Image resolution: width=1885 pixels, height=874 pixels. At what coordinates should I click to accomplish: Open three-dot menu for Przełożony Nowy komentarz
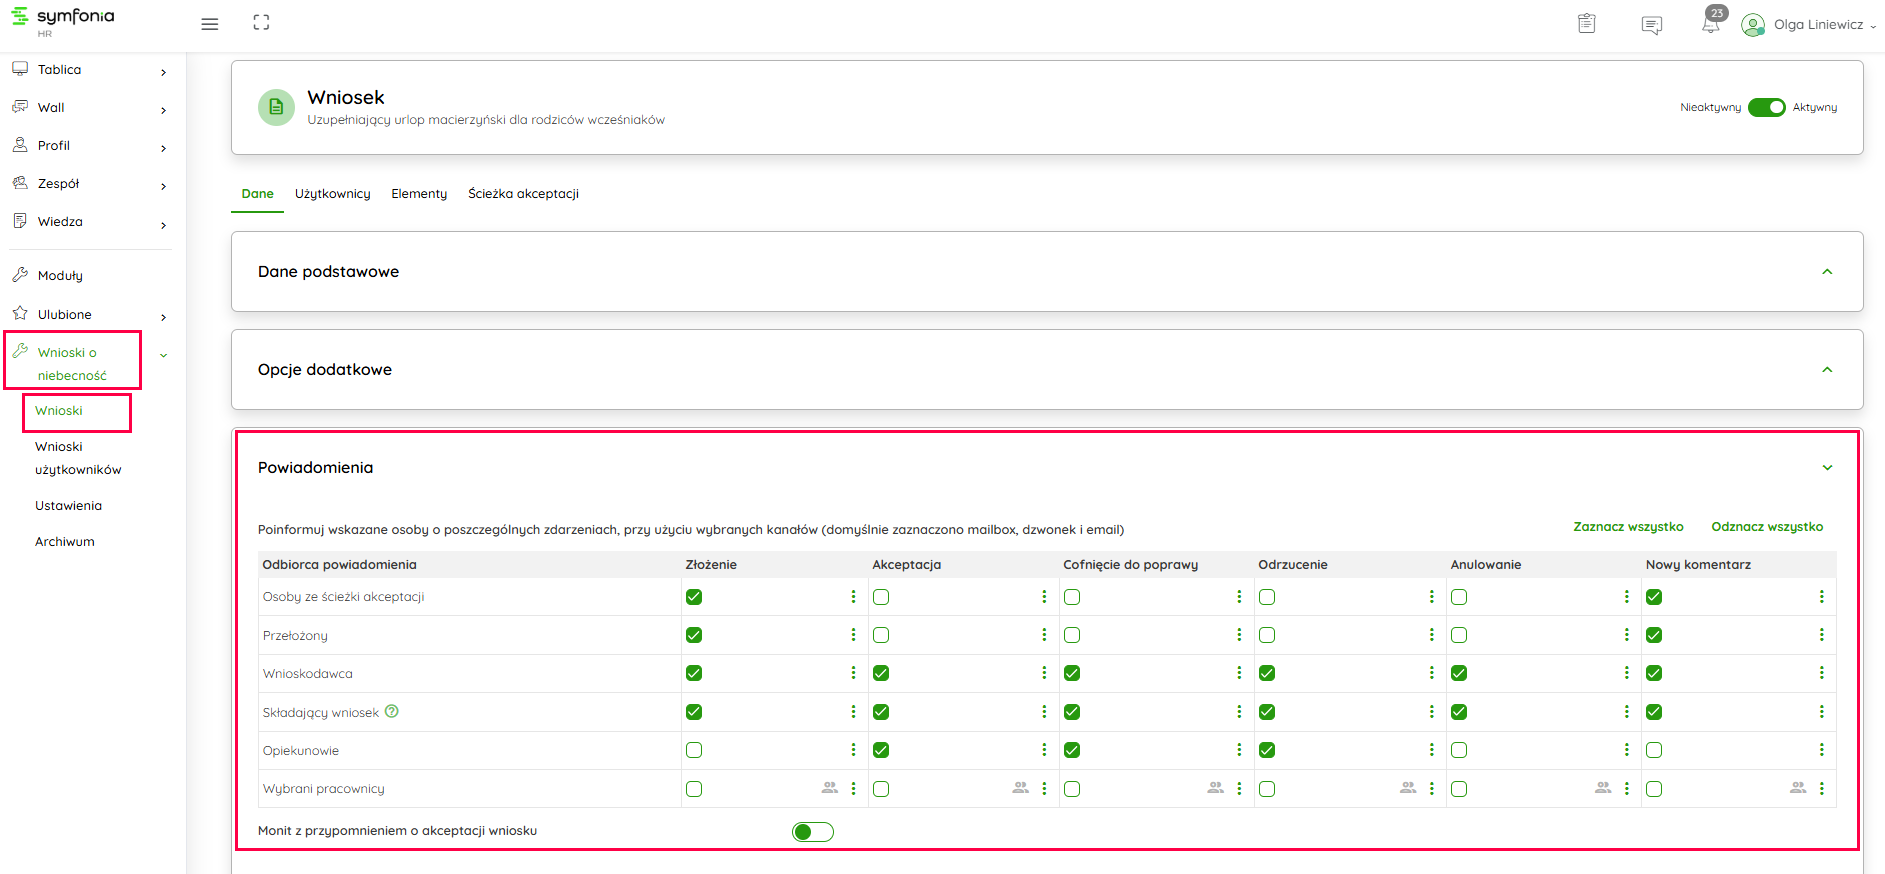(x=1821, y=635)
